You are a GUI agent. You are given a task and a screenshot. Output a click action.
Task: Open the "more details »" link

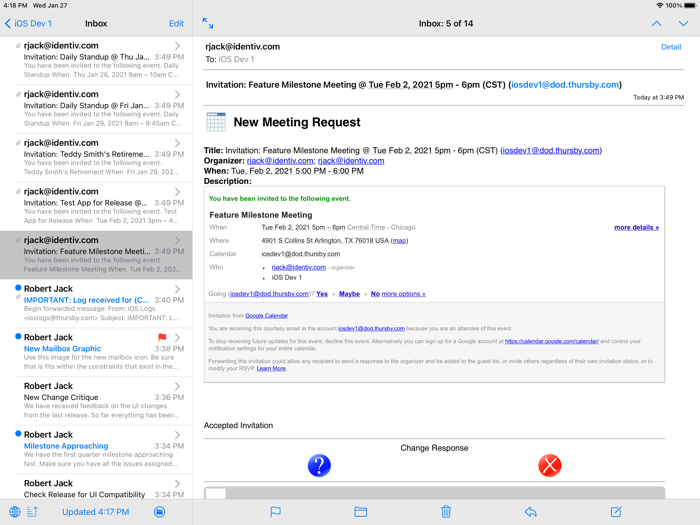tap(636, 227)
